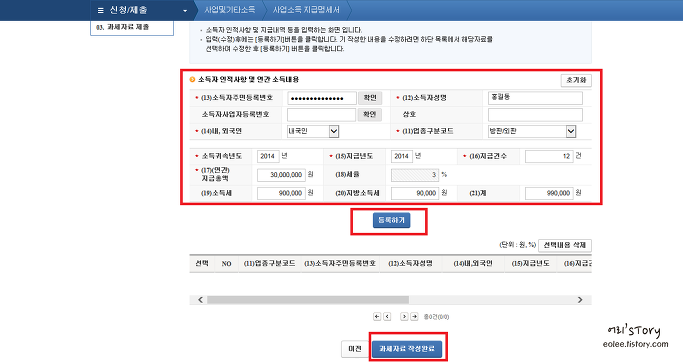Expand the 신청/제출 dropdown arrow
This screenshot has height=362, width=683.
point(185,10)
